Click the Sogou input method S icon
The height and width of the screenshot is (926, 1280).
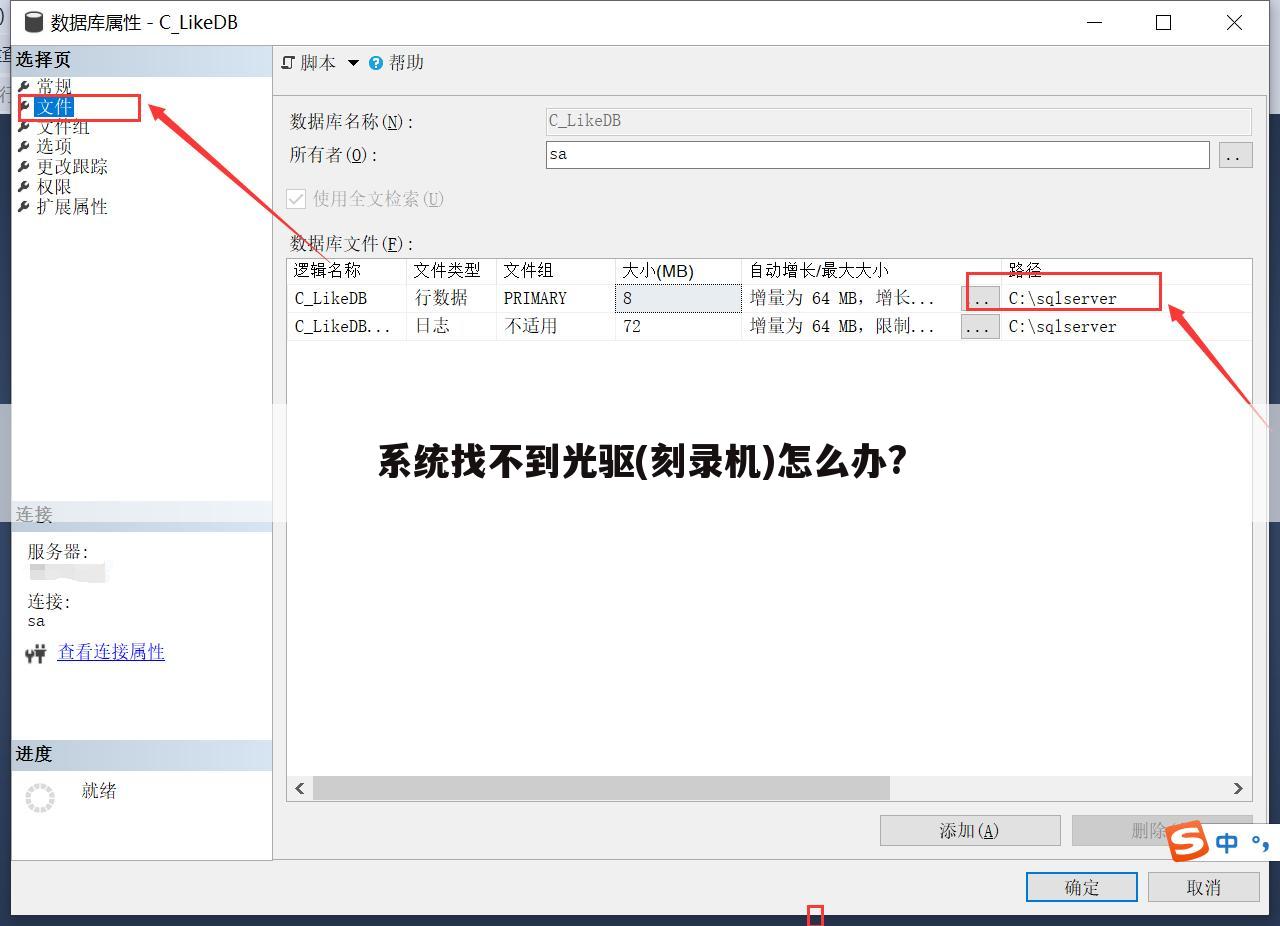pos(1188,841)
